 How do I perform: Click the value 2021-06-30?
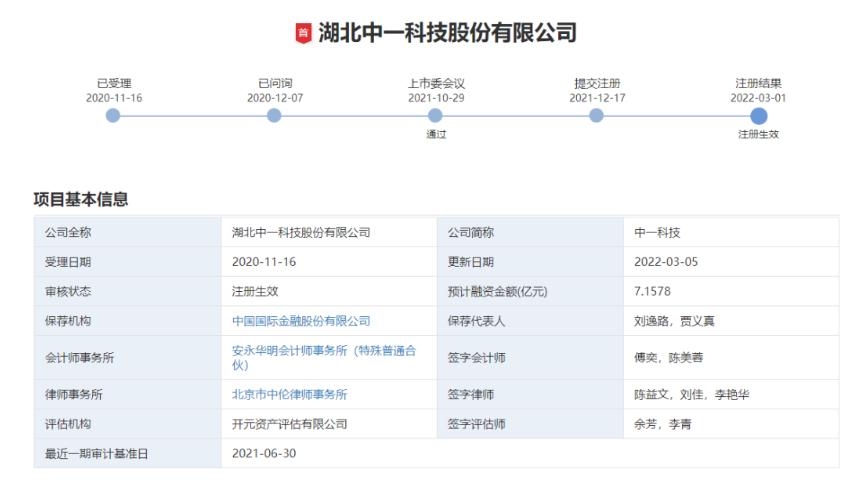[264, 453]
